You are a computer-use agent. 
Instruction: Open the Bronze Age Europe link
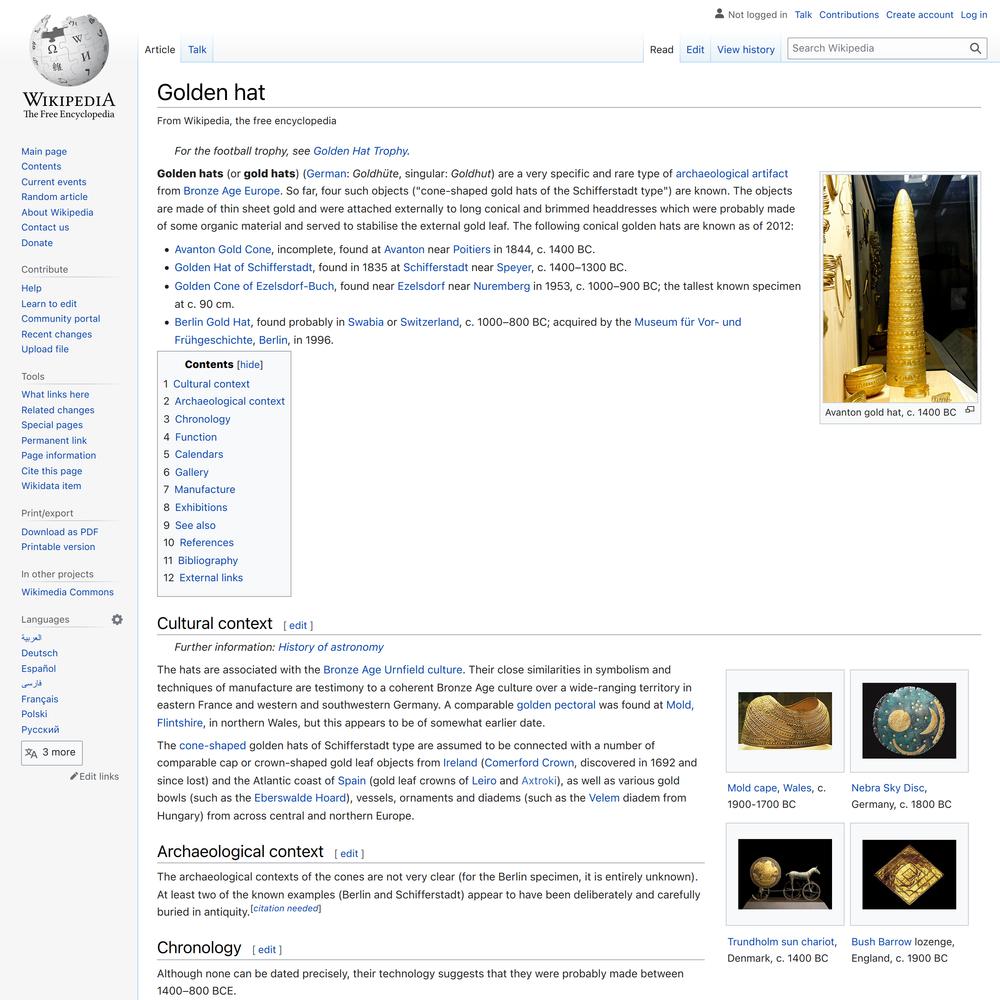(232, 191)
